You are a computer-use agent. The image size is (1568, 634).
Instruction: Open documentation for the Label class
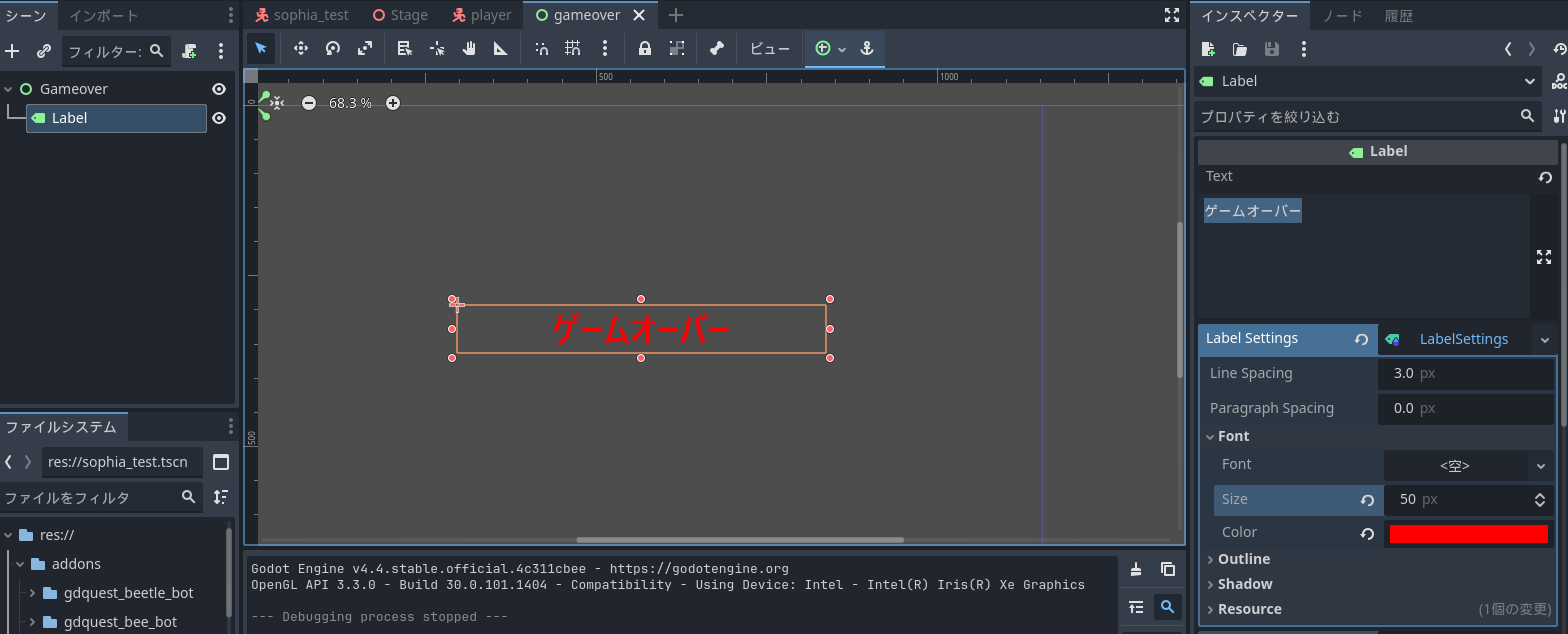coord(1559,82)
